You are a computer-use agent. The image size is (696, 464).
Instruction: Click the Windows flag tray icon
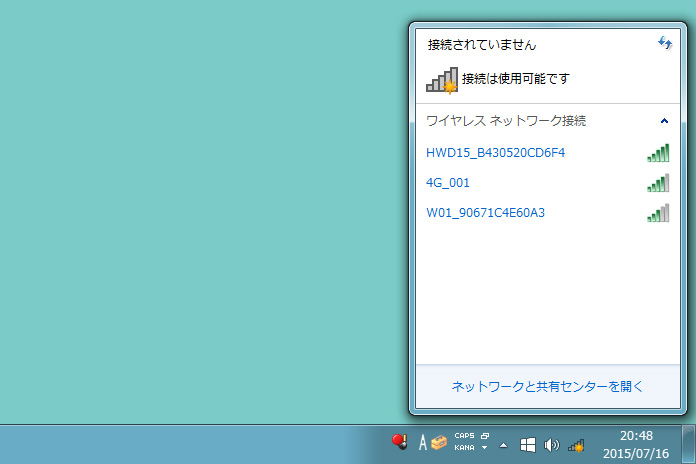pyautogui.click(x=527, y=445)
